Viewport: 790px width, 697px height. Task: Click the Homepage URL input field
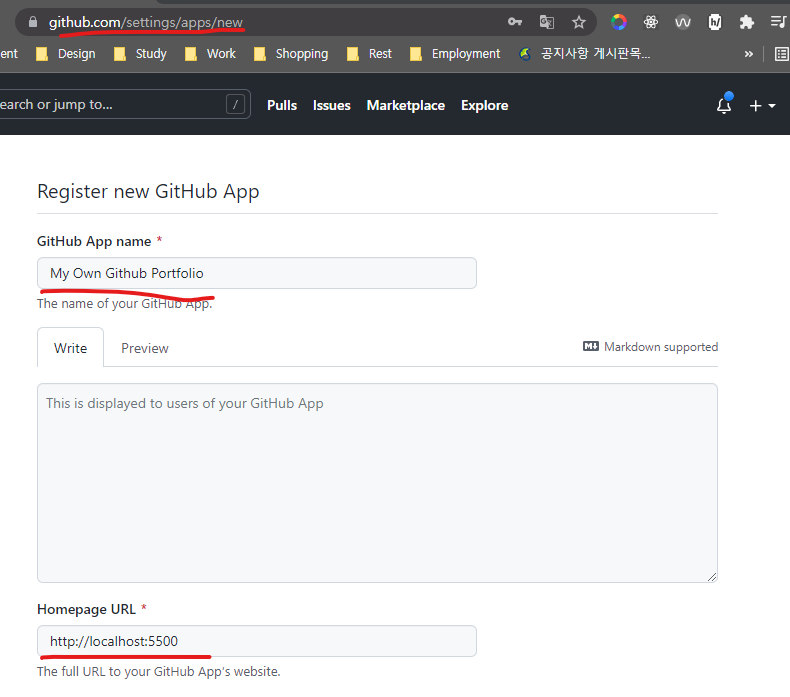pyautogui.click(x=256, y=641)
